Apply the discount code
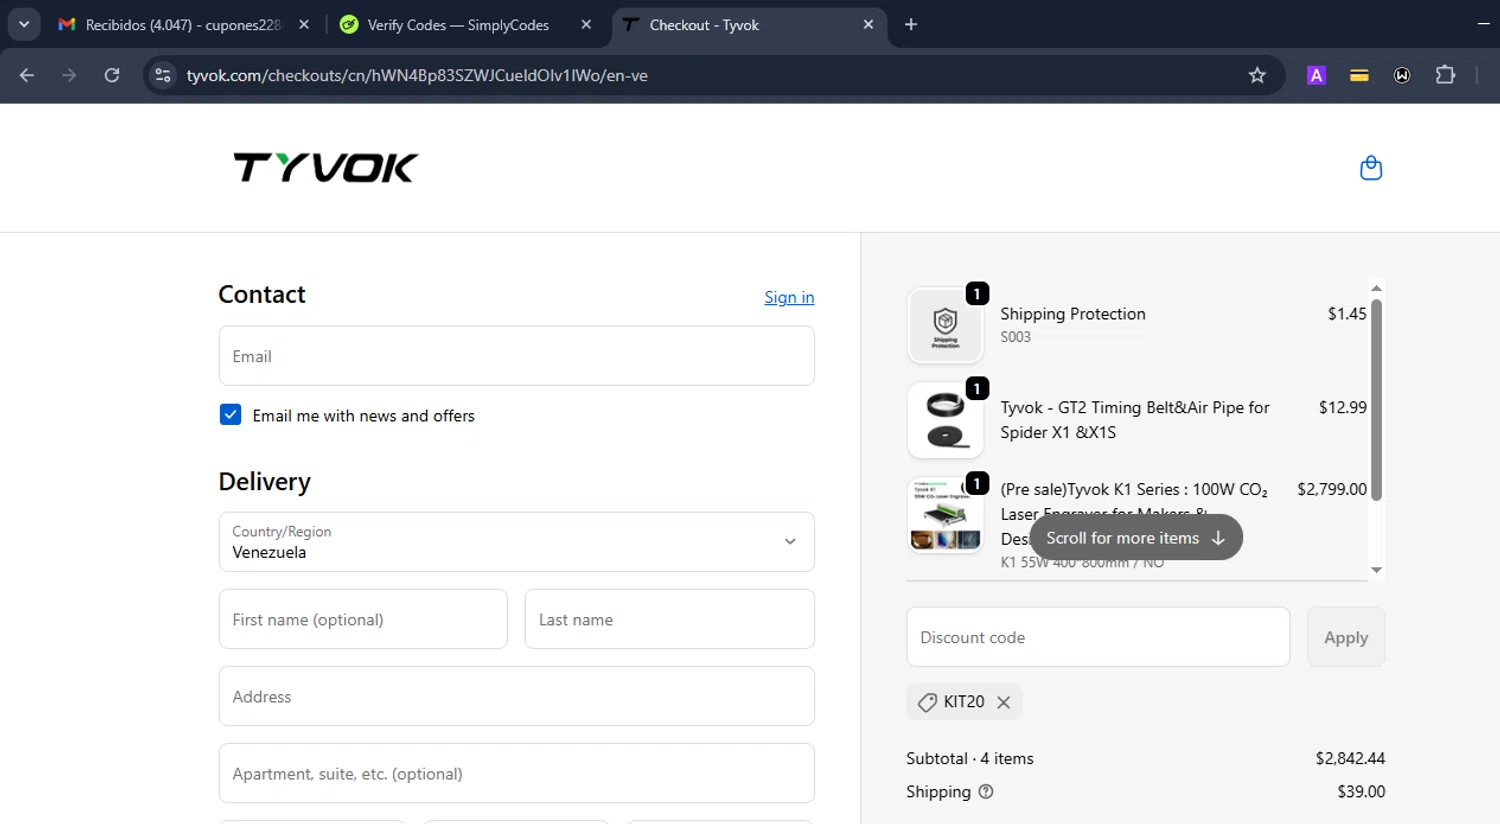Image resolution: width=1500 pixels, height=824 pixels. pyautogui.click(x=1345, y=637)
